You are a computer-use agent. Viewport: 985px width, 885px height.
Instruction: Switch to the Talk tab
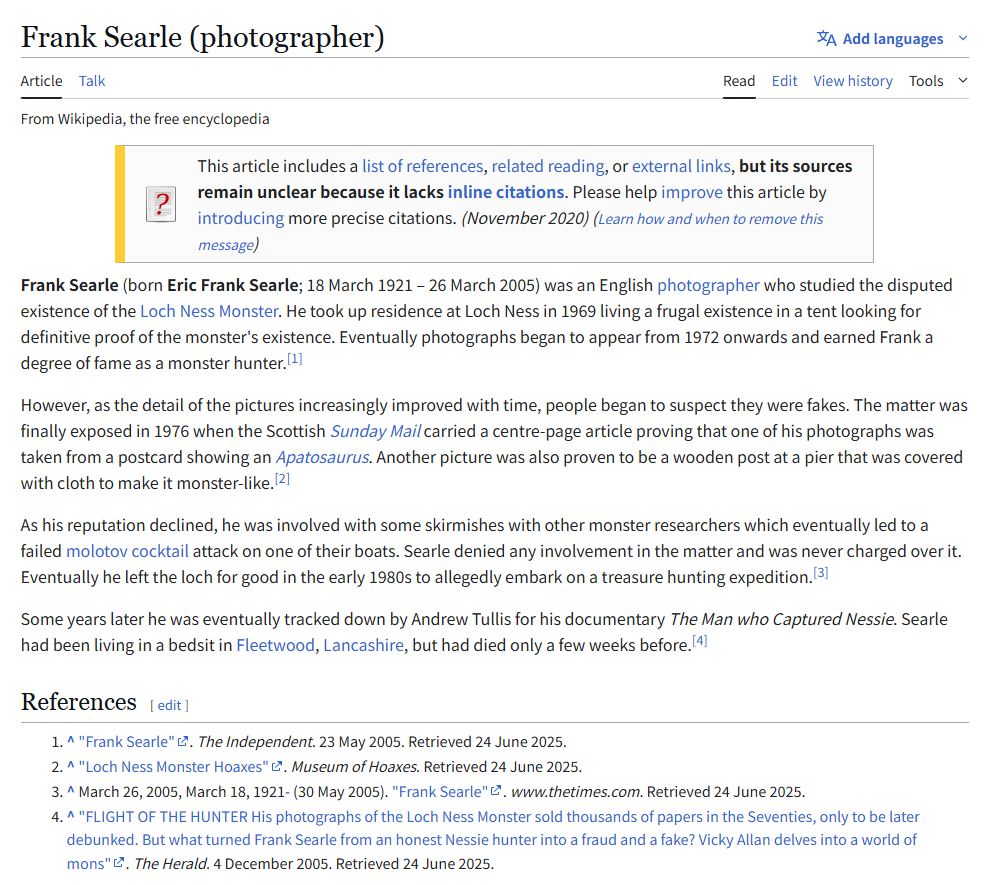click(x=92, y=81)
